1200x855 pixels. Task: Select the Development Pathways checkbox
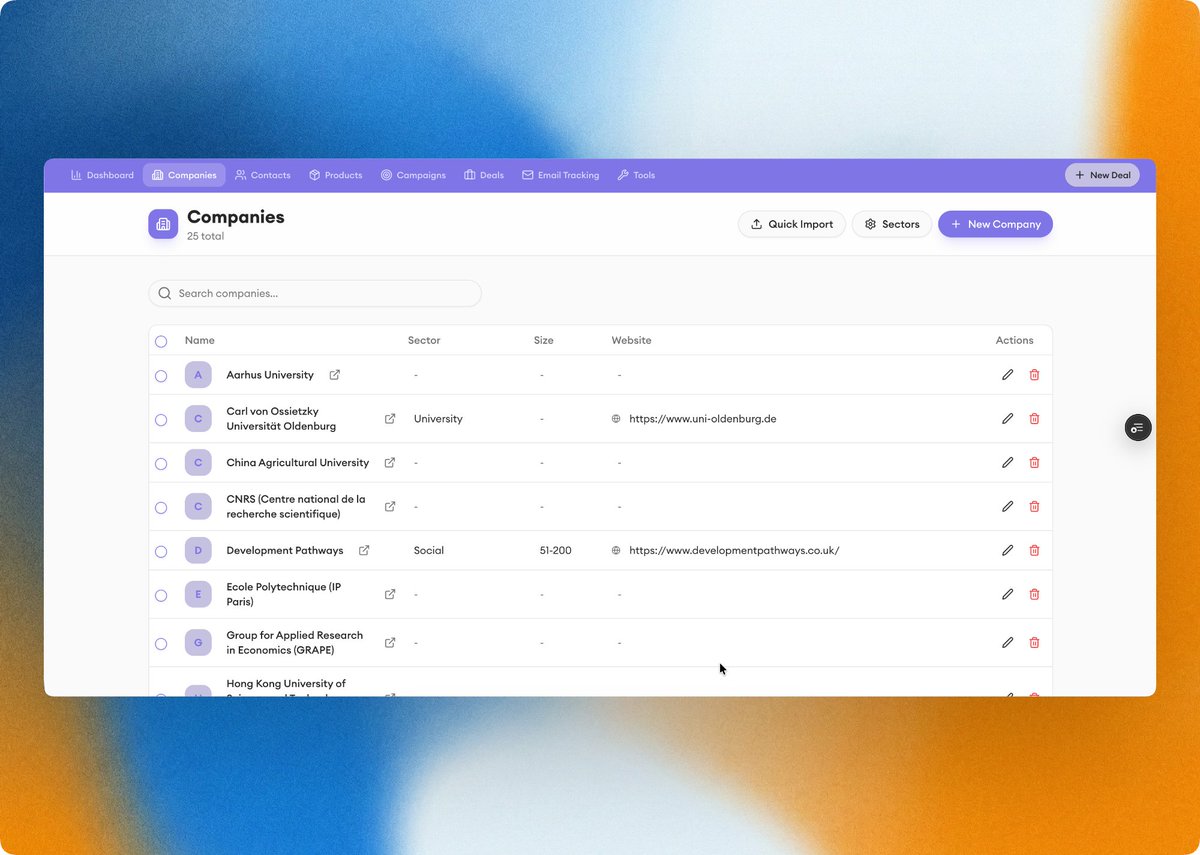[161, 551]
